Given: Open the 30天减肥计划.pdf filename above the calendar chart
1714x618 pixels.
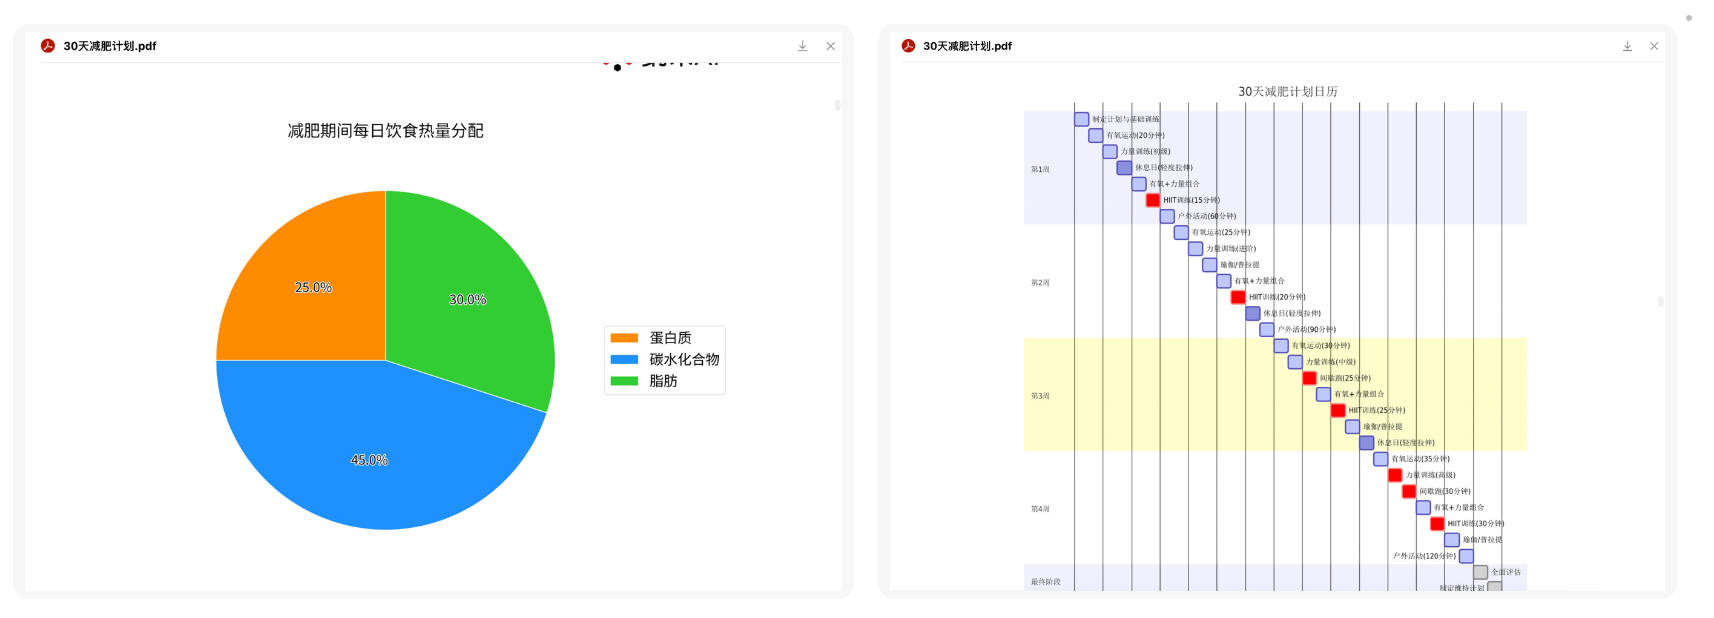Looking at the screenshot, I should click(967, 46).
